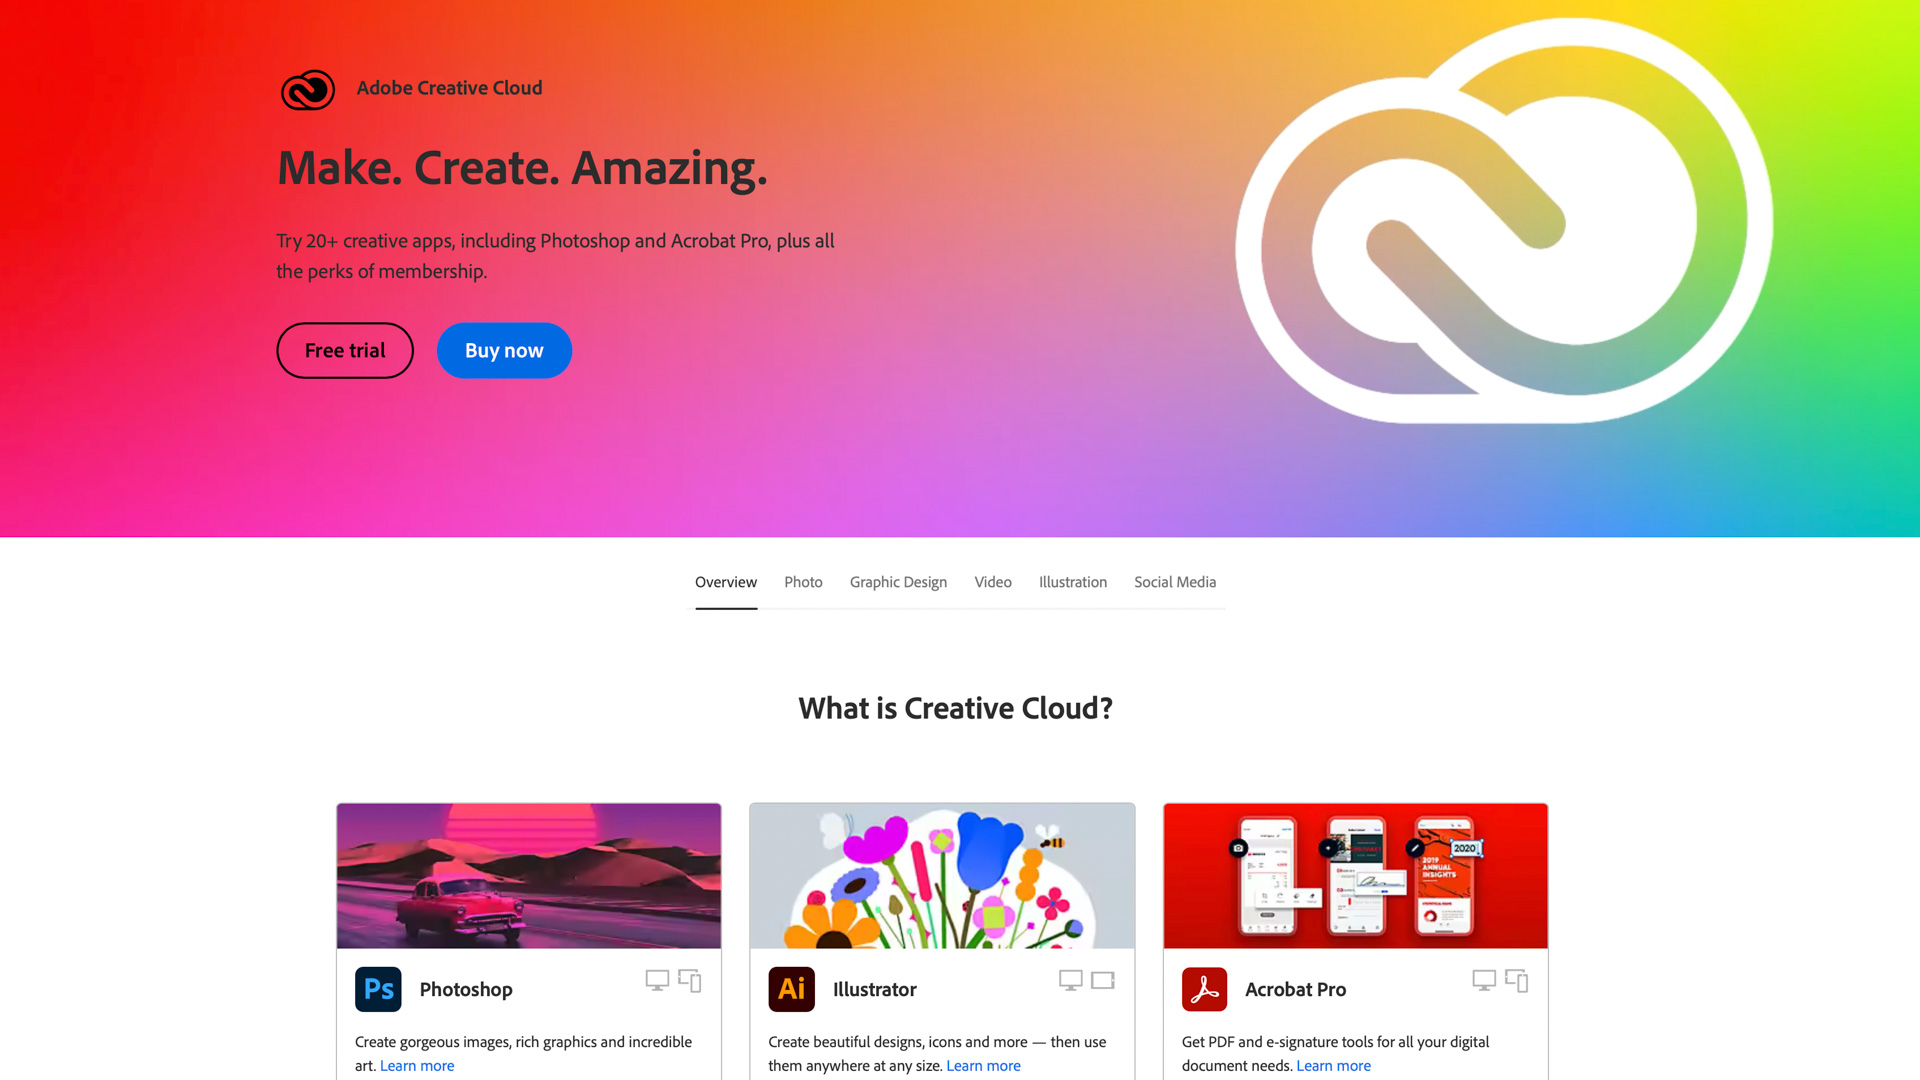Click the Illustration navigation tab
Image resolution: width=1920 pixels, height=1080 pixels.
coord(1072,582)
